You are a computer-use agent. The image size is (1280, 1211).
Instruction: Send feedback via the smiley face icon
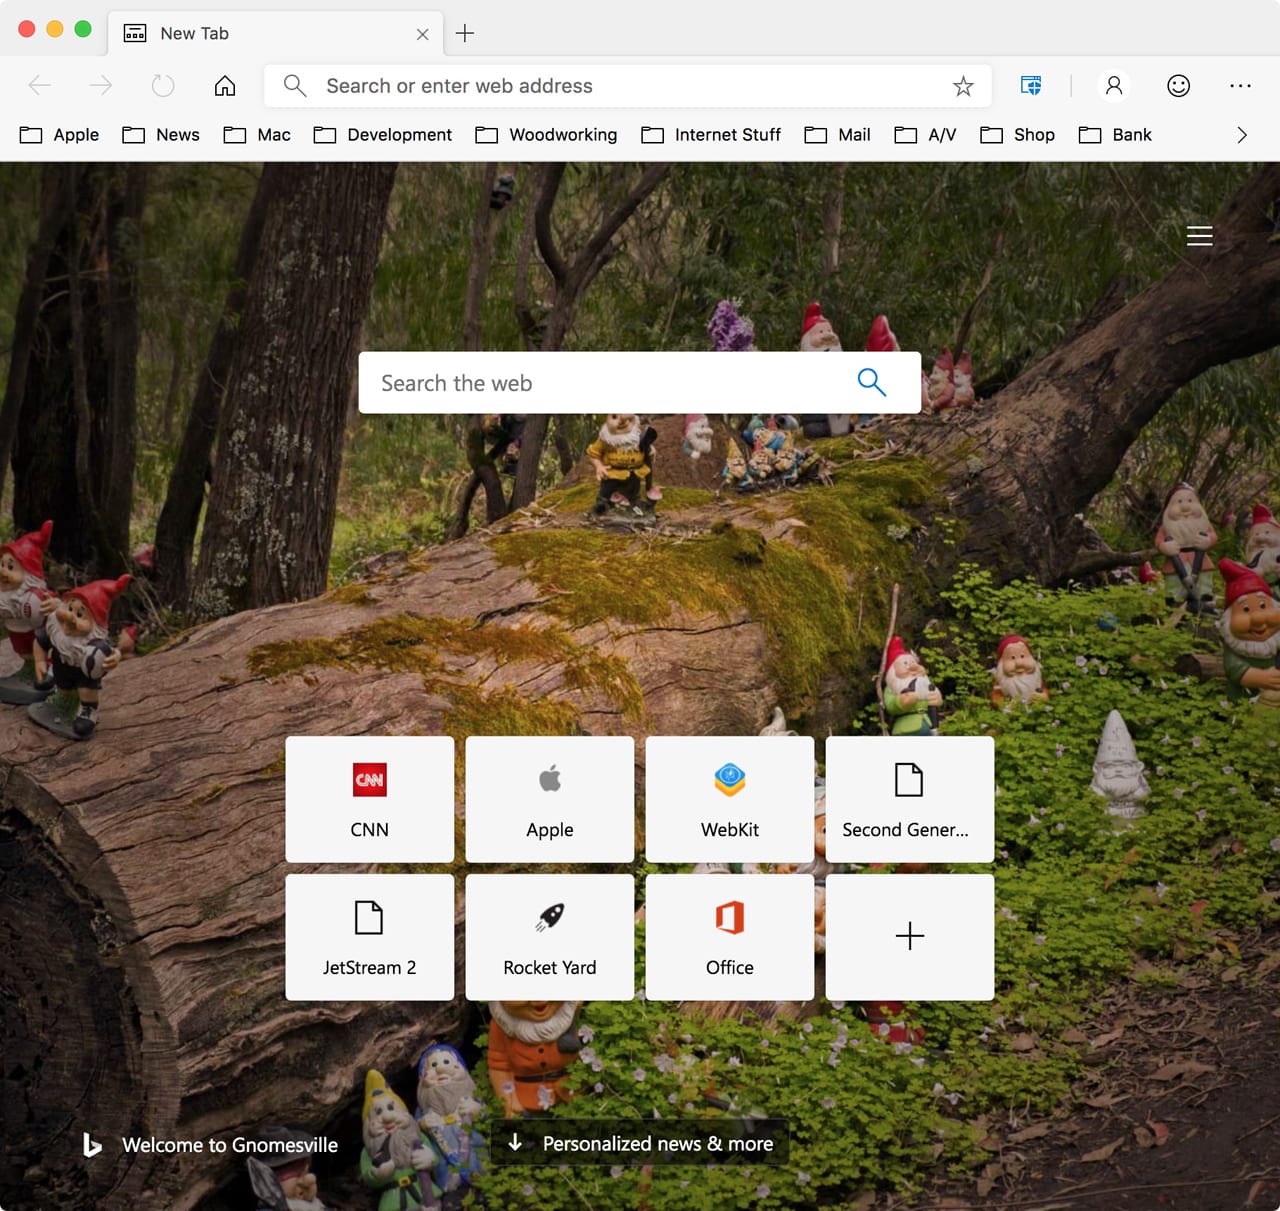tap(1179, 86)
